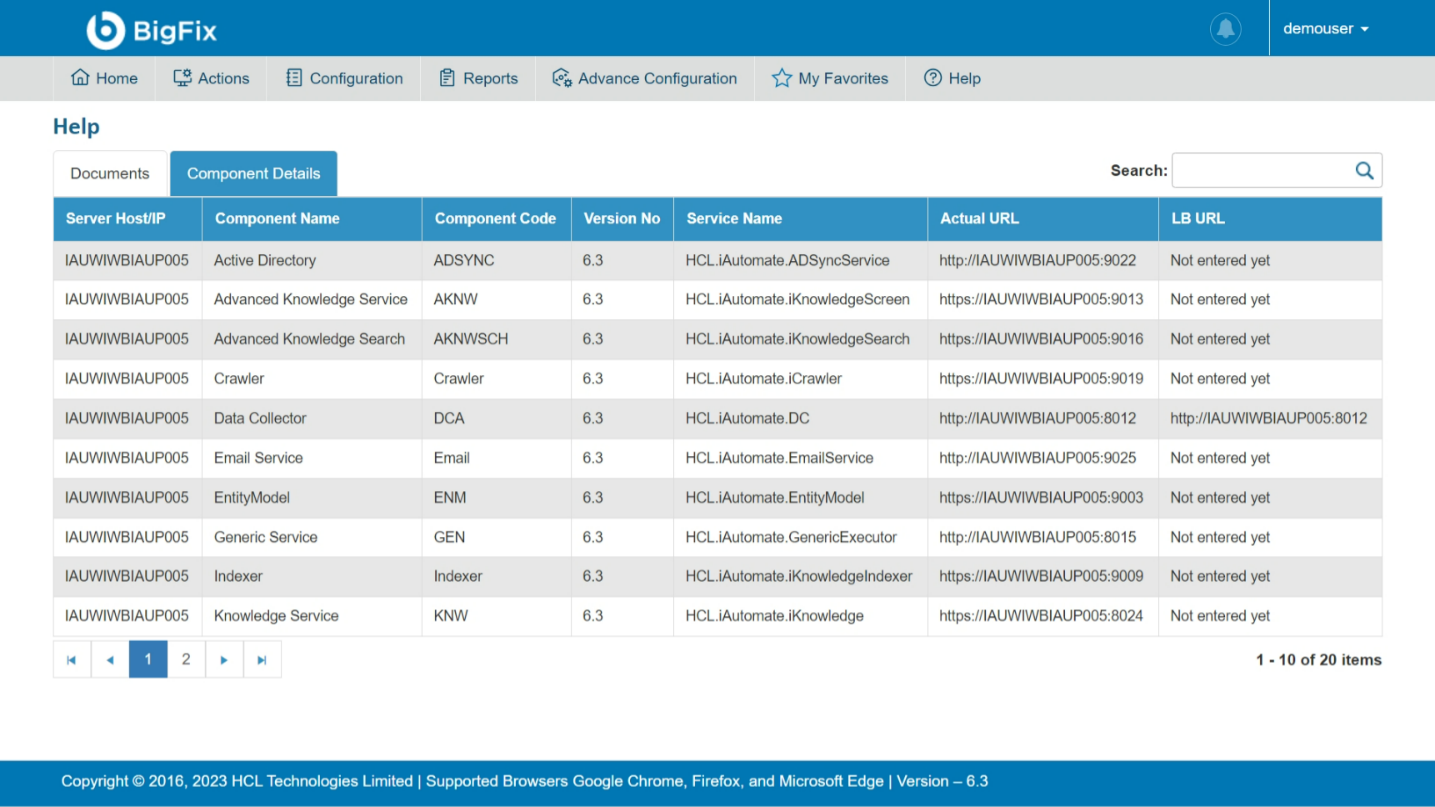This screenshot has height=807, width=1435.
Task: Click the Data Collector LB URL cell
Action: click(1268, 418)
